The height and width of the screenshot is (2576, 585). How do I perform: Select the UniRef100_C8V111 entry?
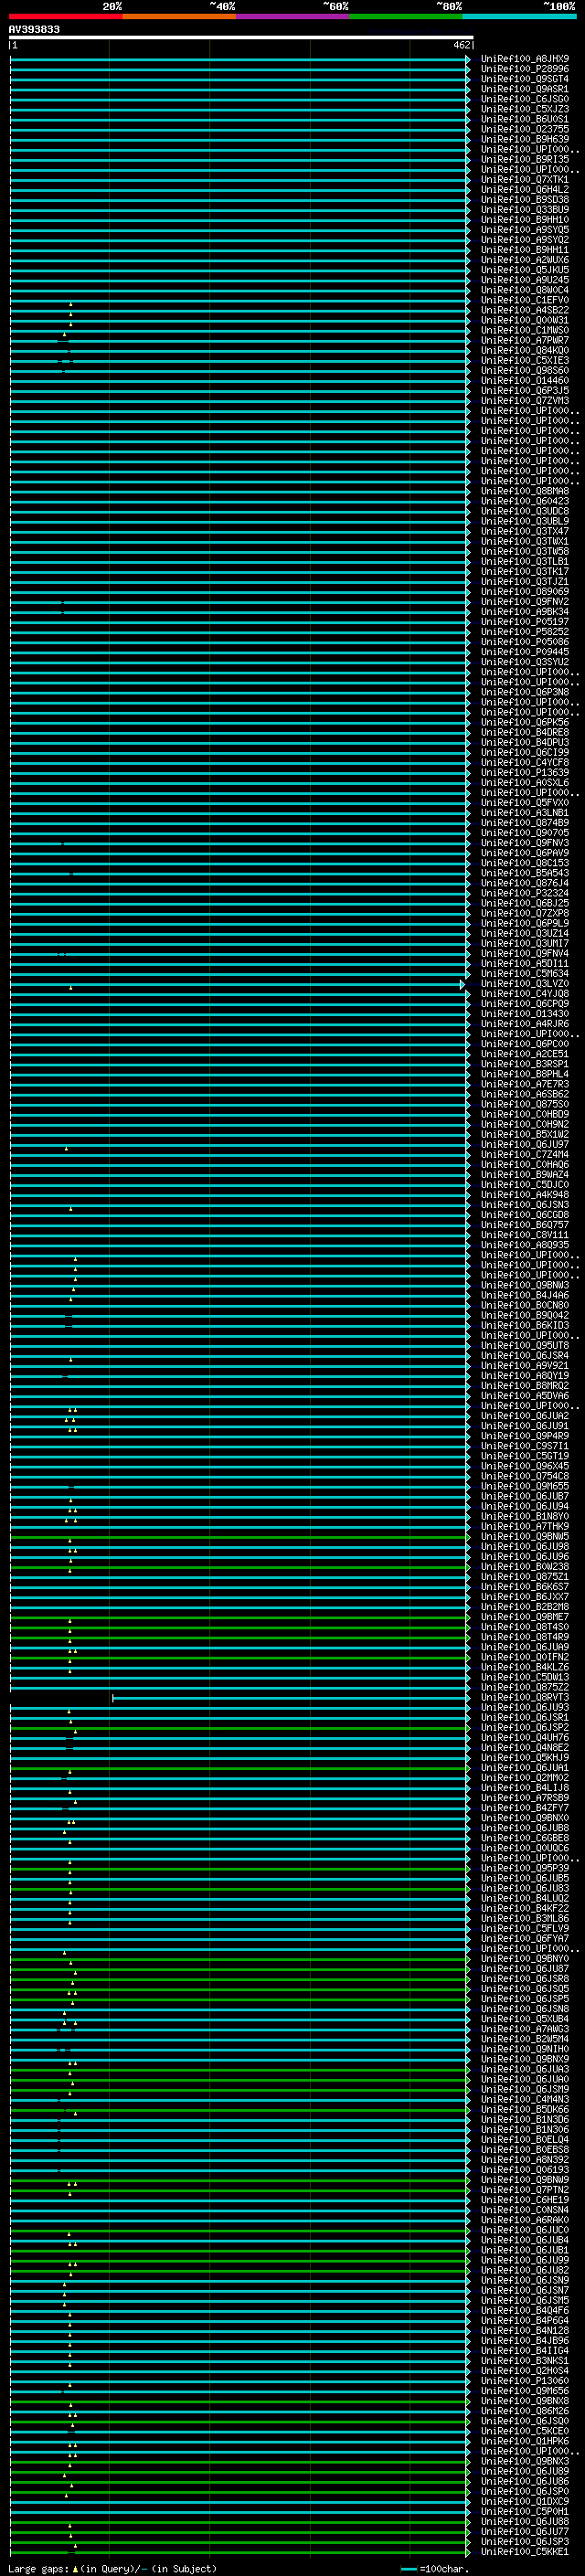point(525,1235)
